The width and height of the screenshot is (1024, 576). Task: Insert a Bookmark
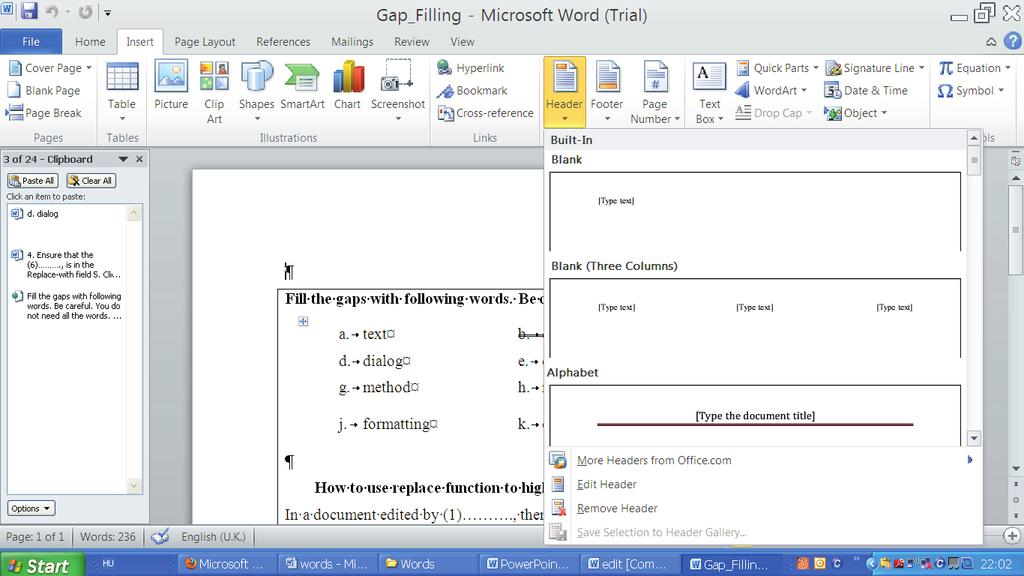[x=472, y=91]
